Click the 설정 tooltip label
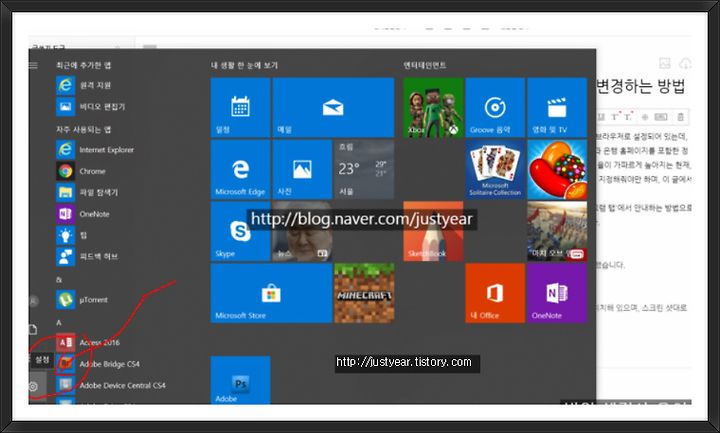This screenshot has height=433, width=720. click(x=42, y=360)
